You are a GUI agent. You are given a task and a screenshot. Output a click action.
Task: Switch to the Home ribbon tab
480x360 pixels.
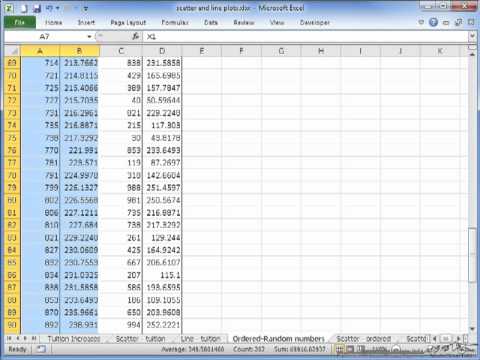[x=54, y=22]
